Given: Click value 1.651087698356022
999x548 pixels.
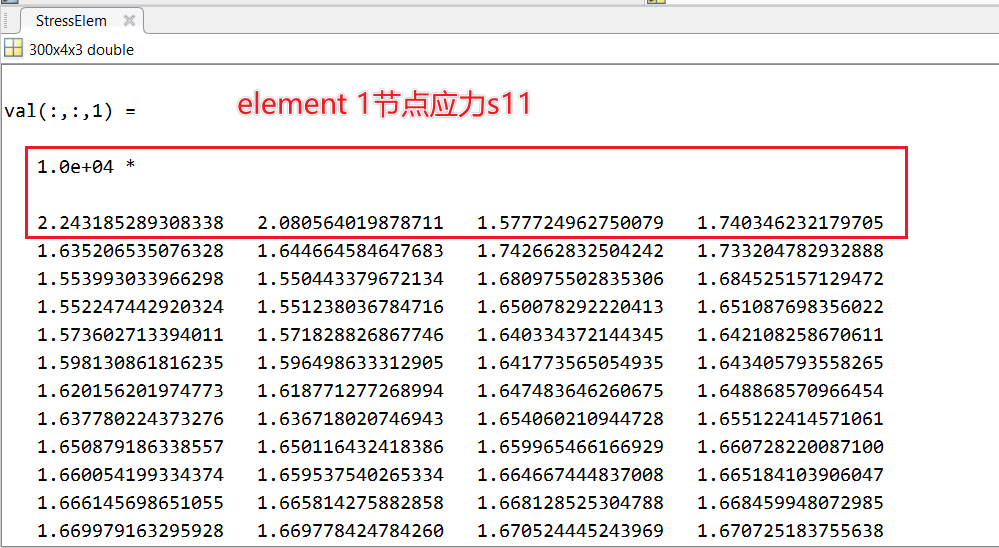Looking at the screenshot, I should pos(790,306).
